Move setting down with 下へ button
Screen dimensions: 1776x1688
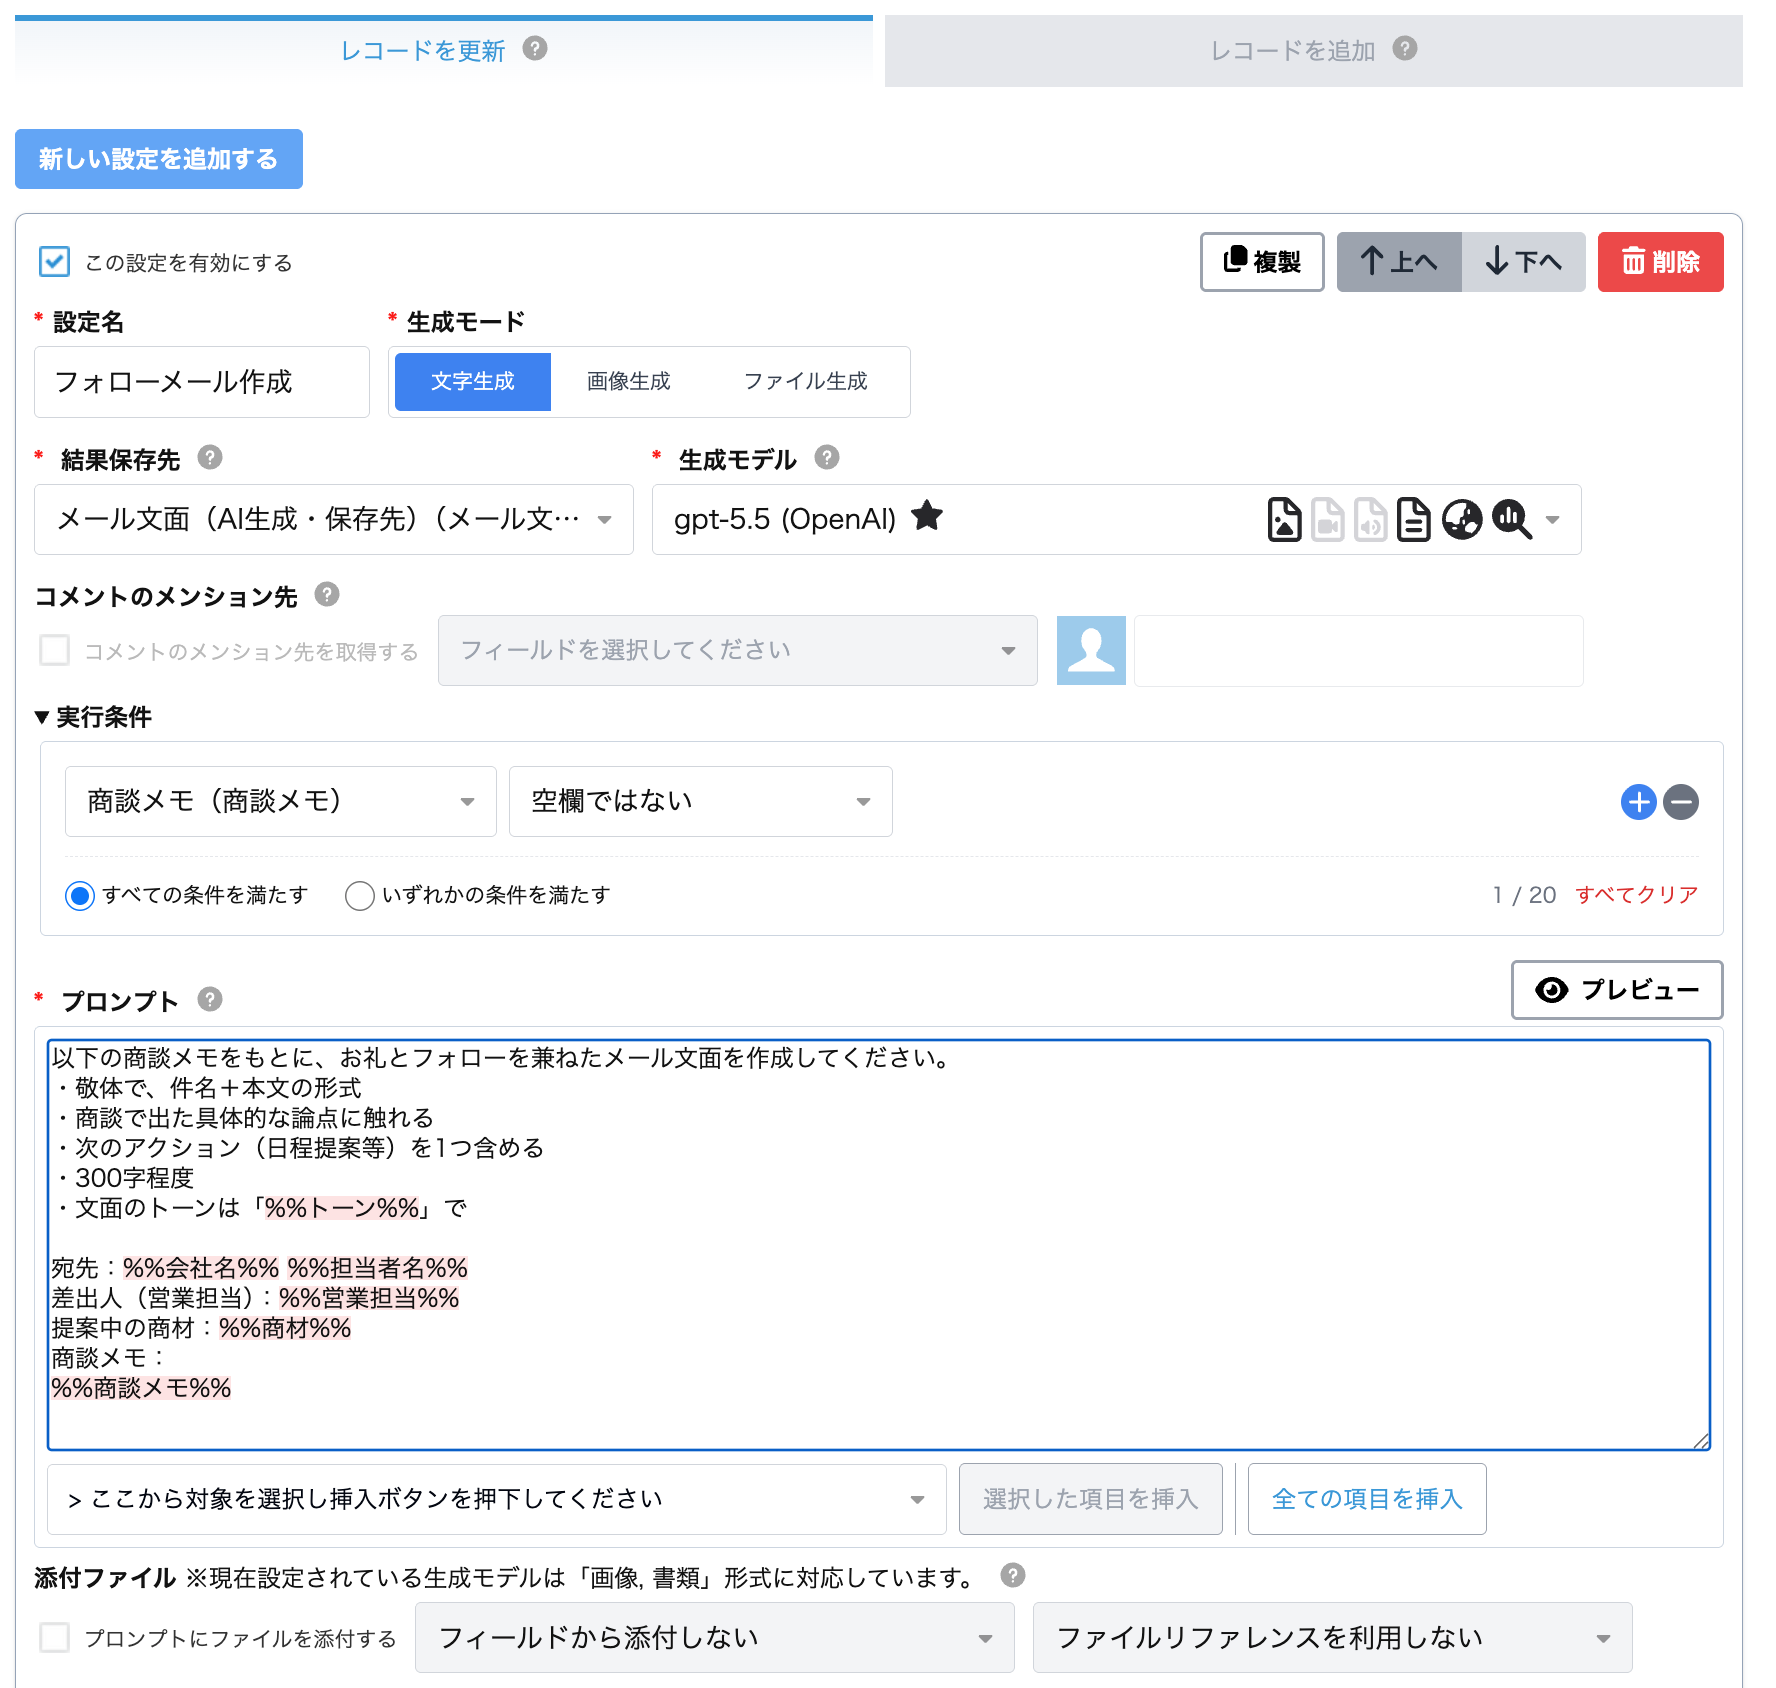[1524, 262]
